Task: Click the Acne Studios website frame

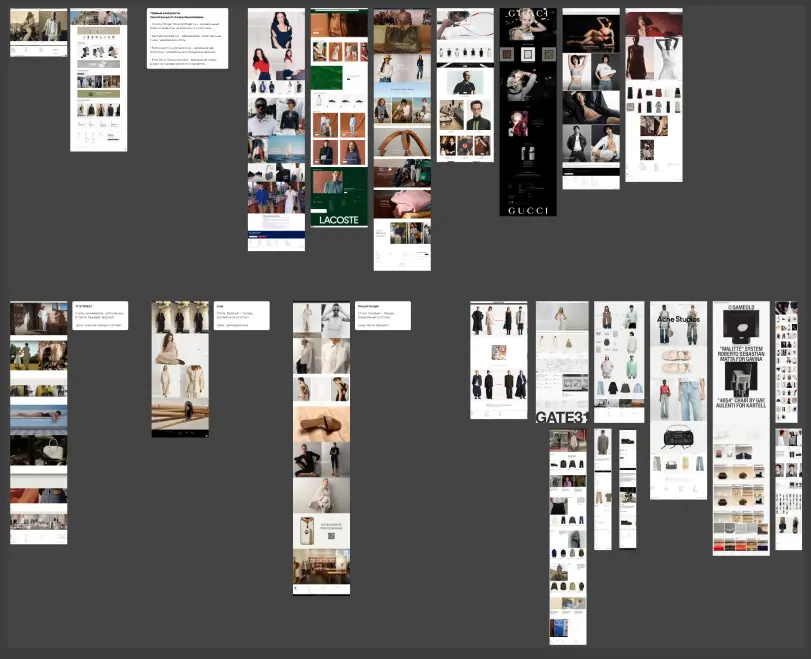Action: pyautogui.click(x=678, y=400)
